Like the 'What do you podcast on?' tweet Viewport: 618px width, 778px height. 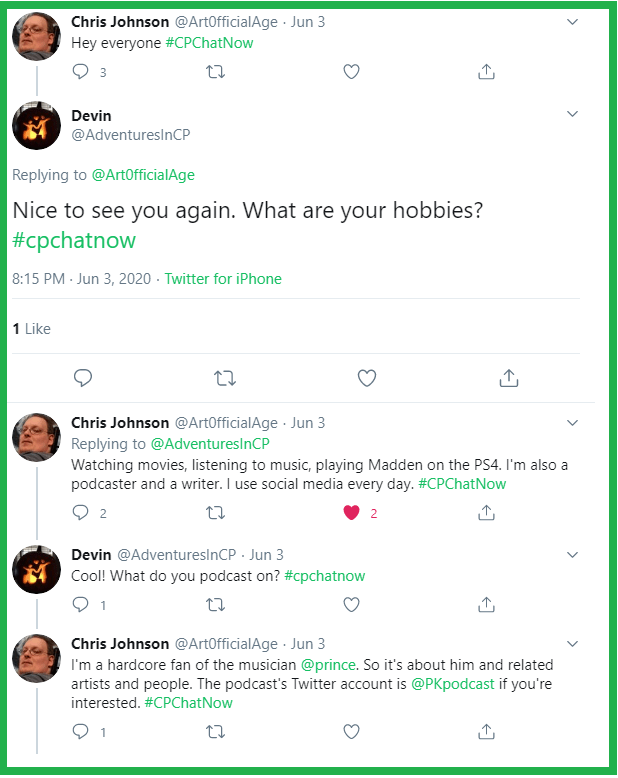point(351,605)
